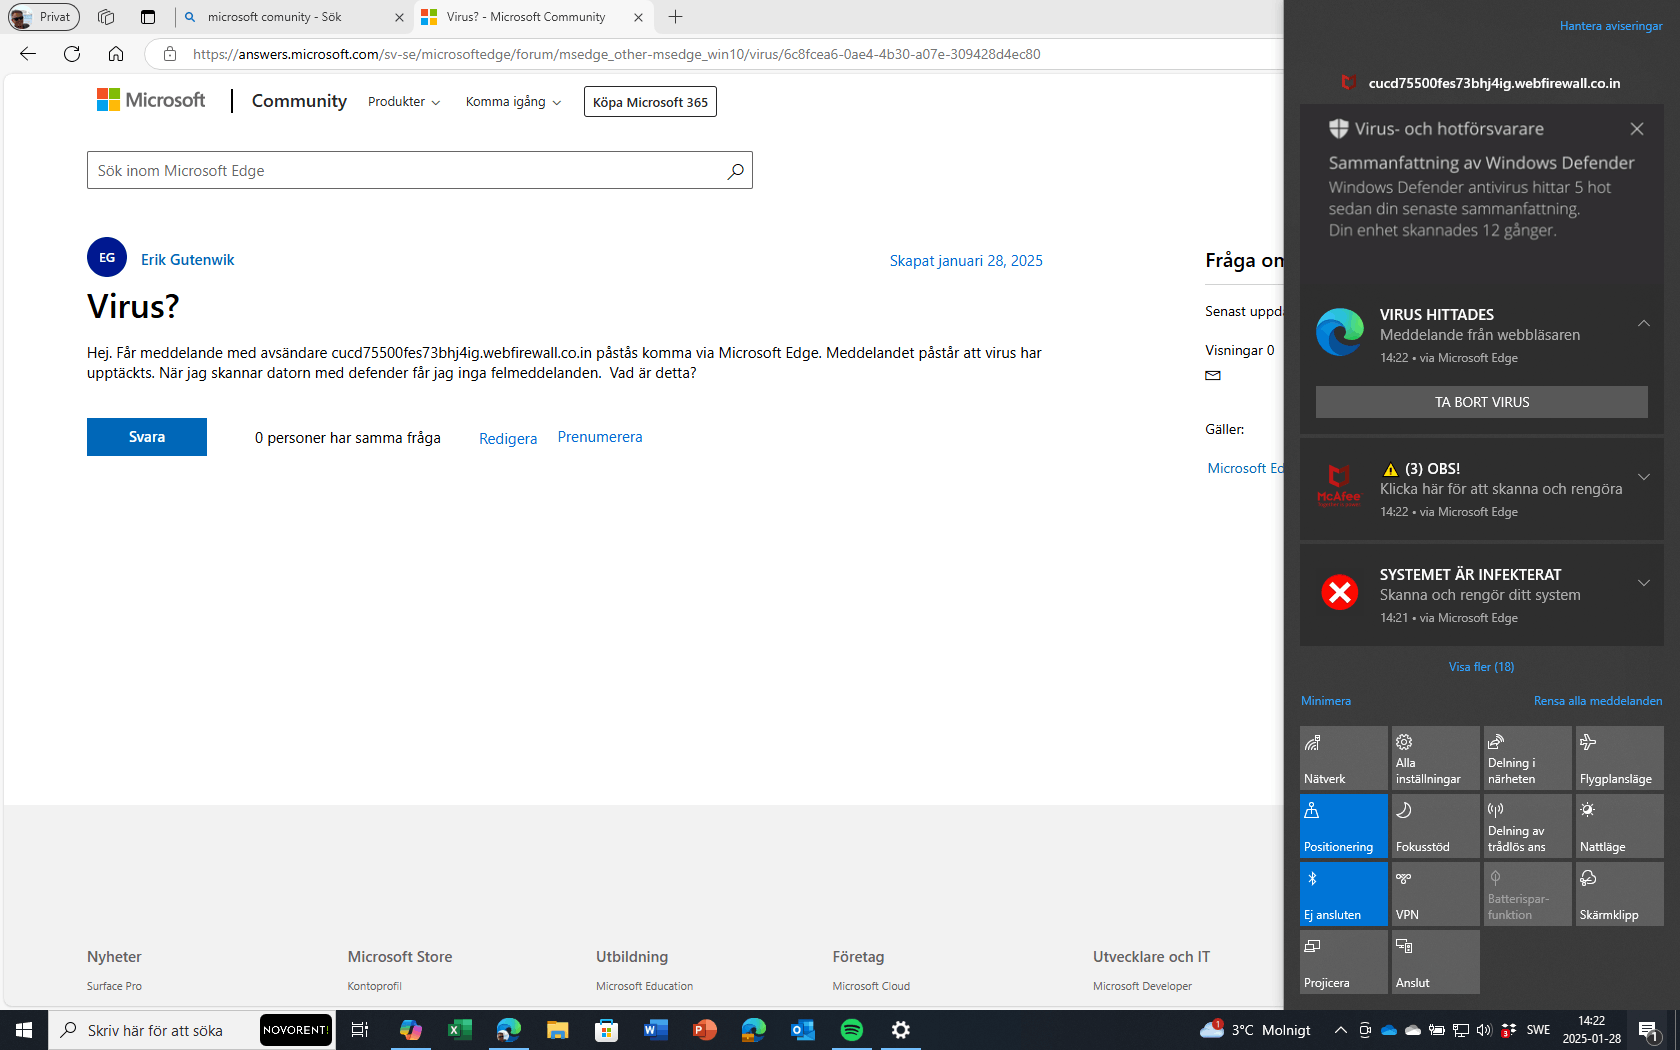Open Settings gear on the taskbar
Image resolution: width=1680 pixels, height=1050 pixels.
[901, 1030]
